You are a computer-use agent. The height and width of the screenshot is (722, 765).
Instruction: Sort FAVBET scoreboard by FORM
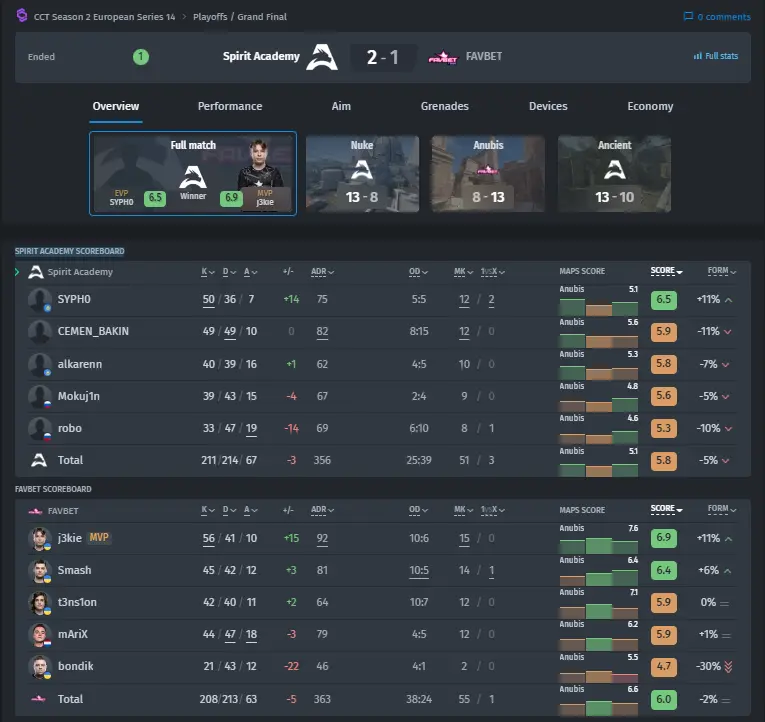tap(722, 509)
